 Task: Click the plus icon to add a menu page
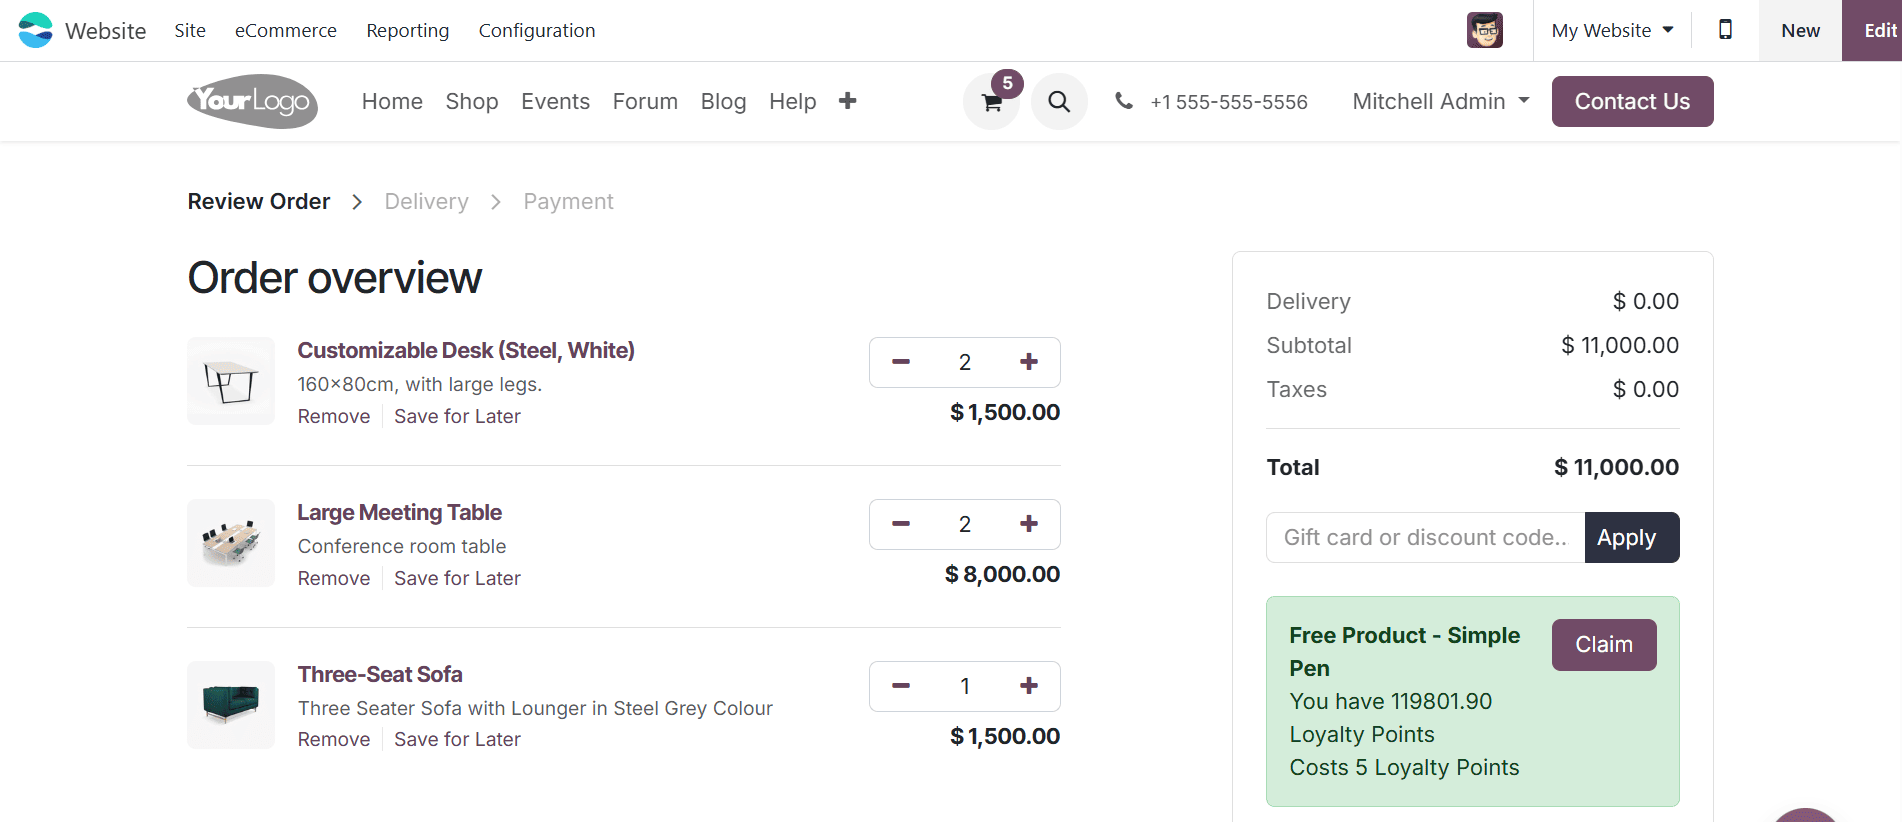847,101
